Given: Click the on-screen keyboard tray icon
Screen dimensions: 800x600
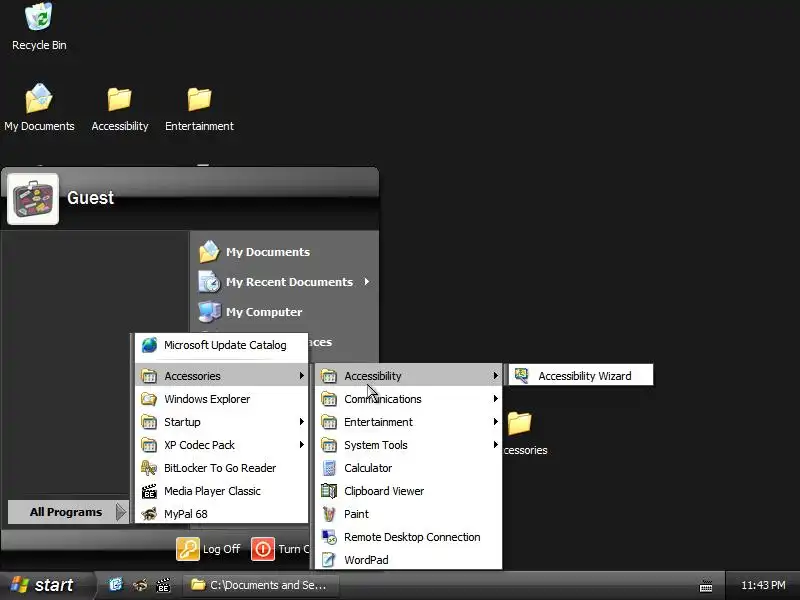Looking at the screenshot, I should (706, 586).
